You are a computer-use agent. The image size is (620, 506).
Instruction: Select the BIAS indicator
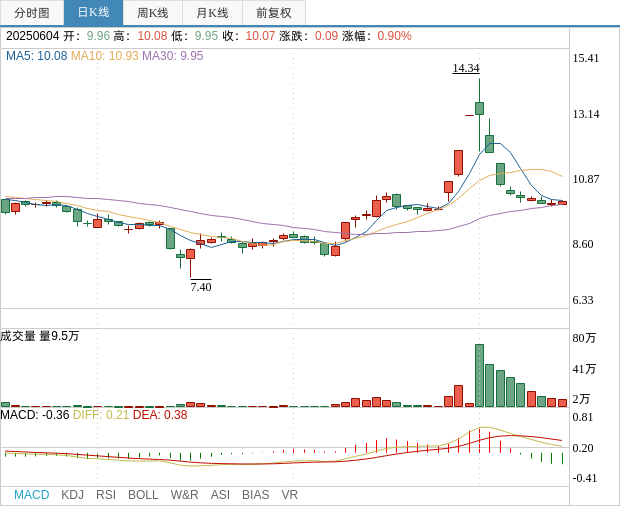[x=255, y=495]
